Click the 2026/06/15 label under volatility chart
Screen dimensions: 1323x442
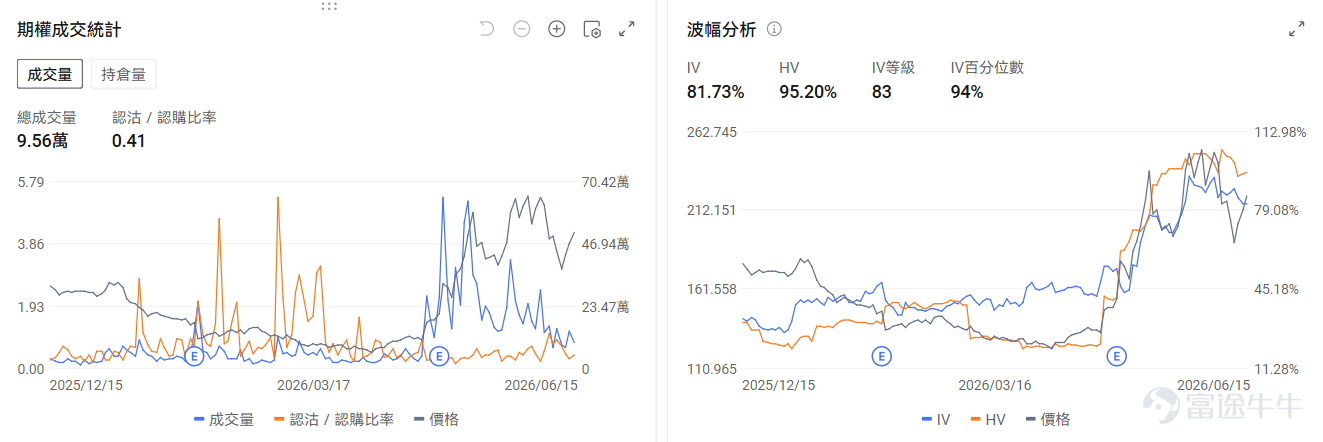click(1214, 384)
